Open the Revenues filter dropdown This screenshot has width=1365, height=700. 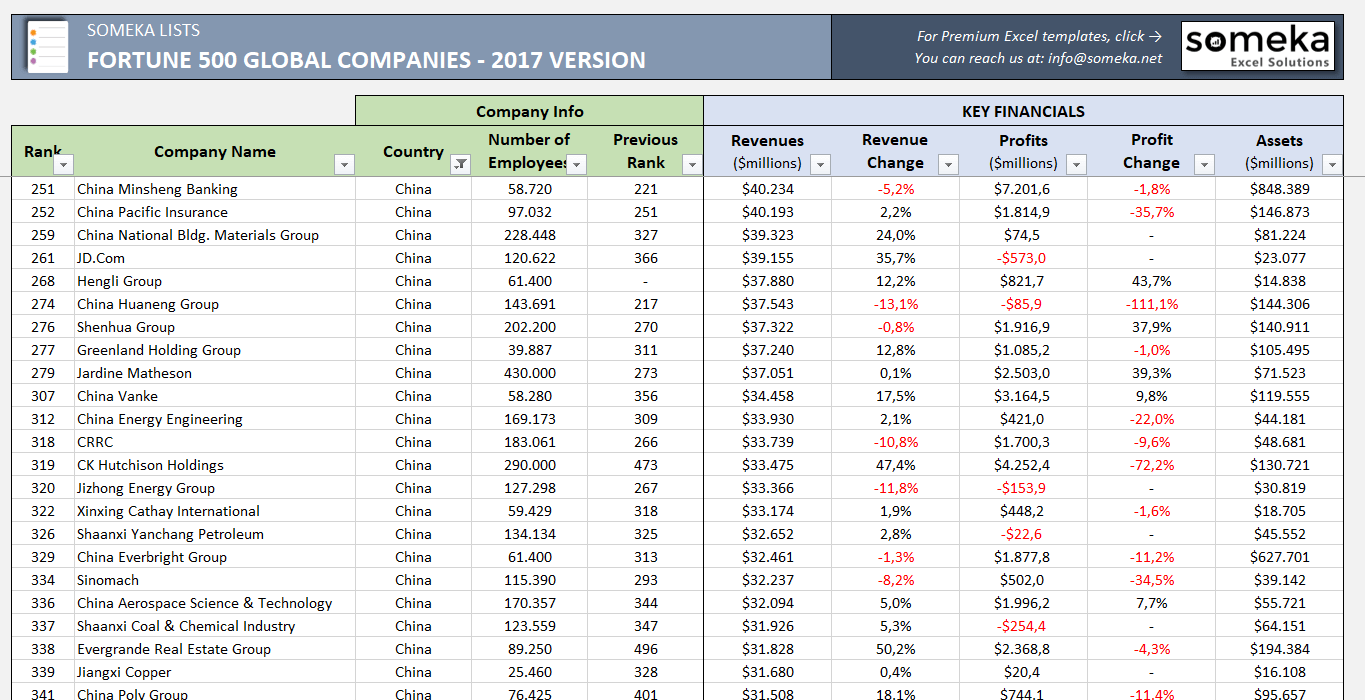820,164
